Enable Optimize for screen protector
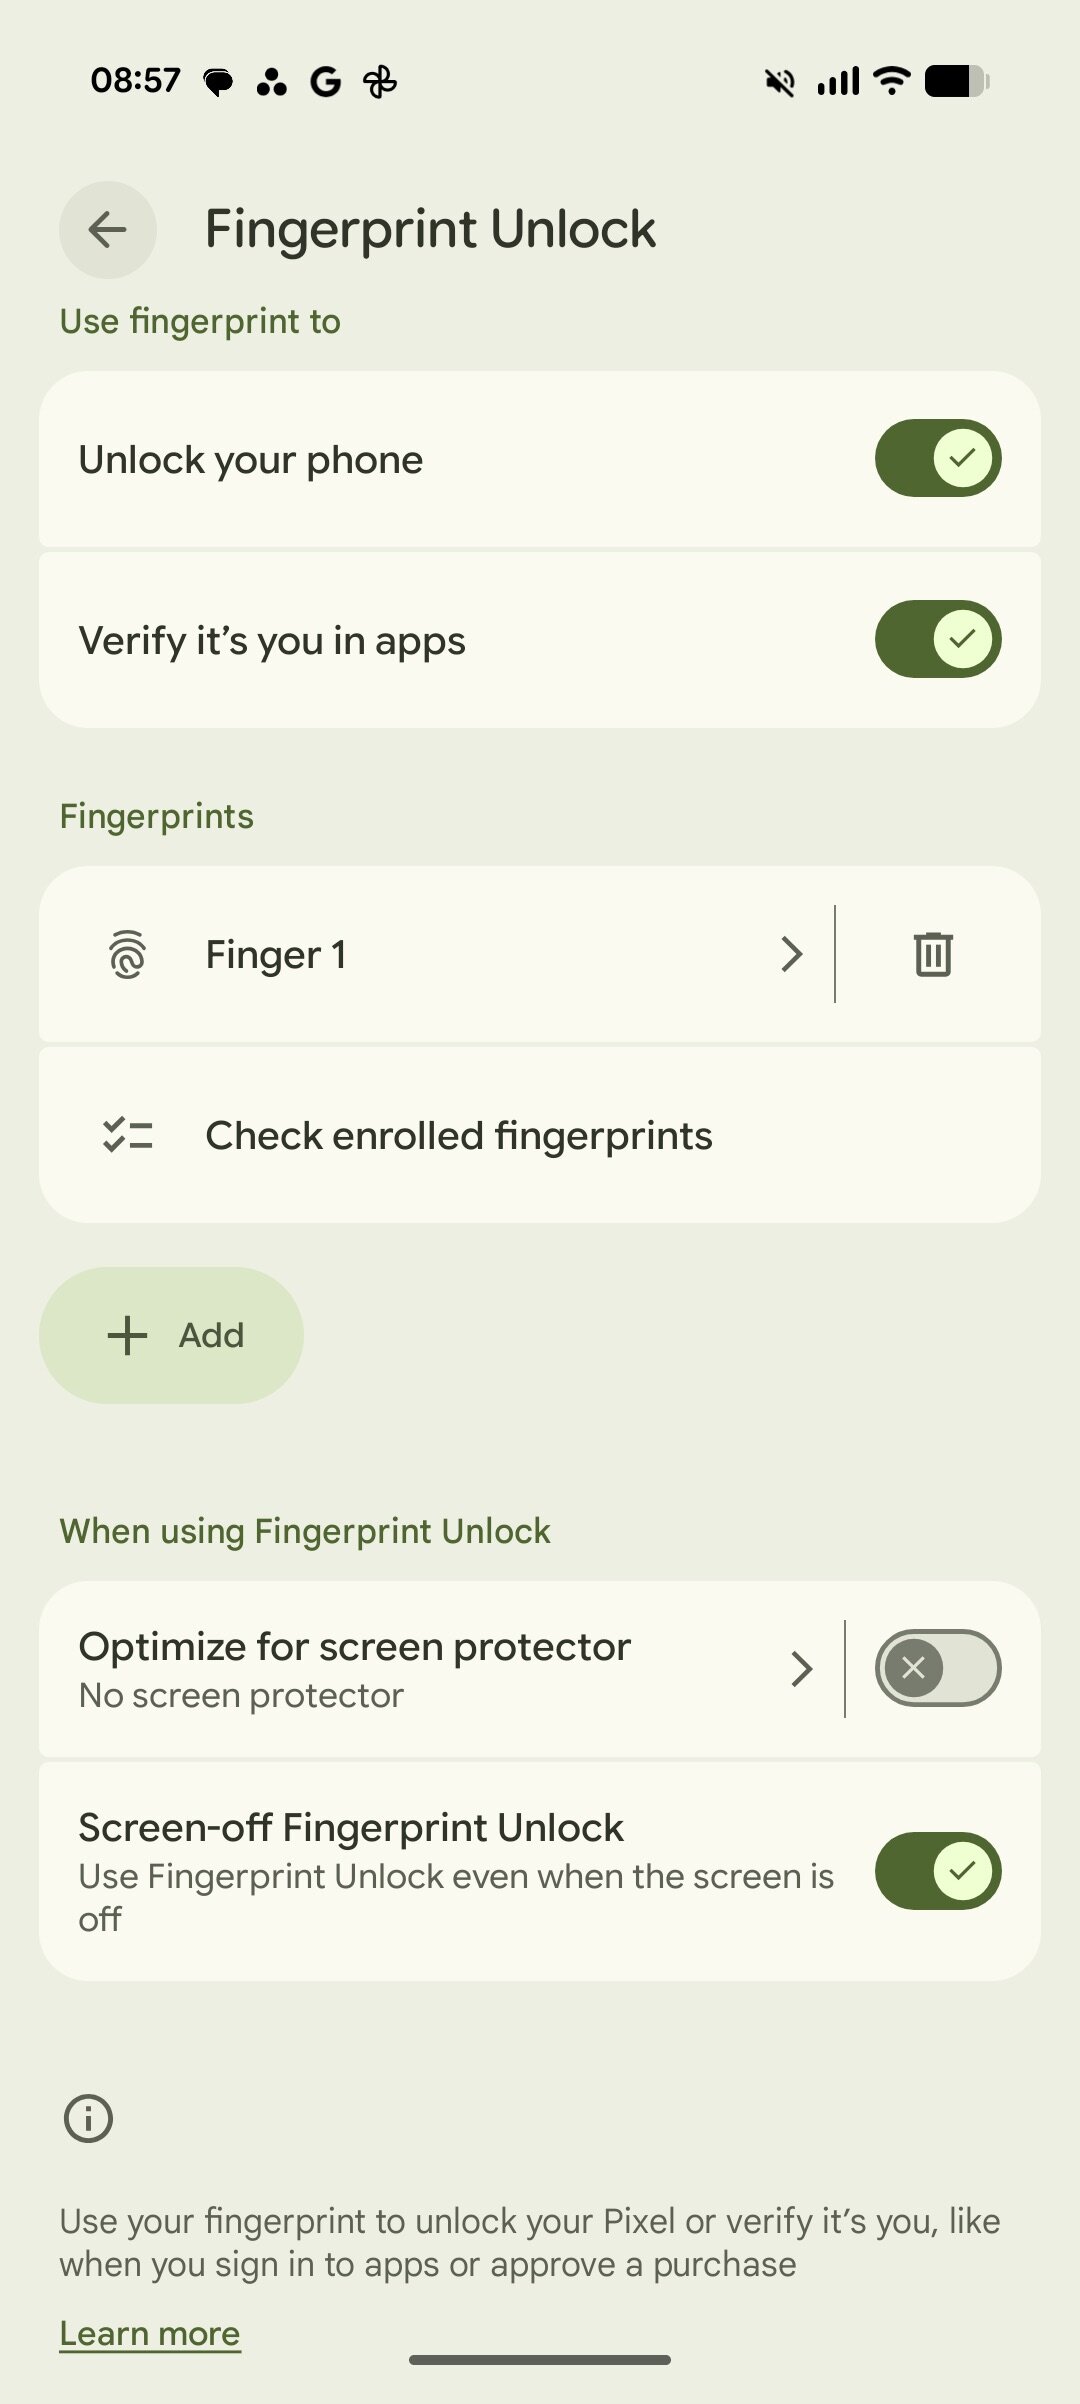This screenshot has width=1080, height=2404. pyautogui.click(x=937, y=1667)
